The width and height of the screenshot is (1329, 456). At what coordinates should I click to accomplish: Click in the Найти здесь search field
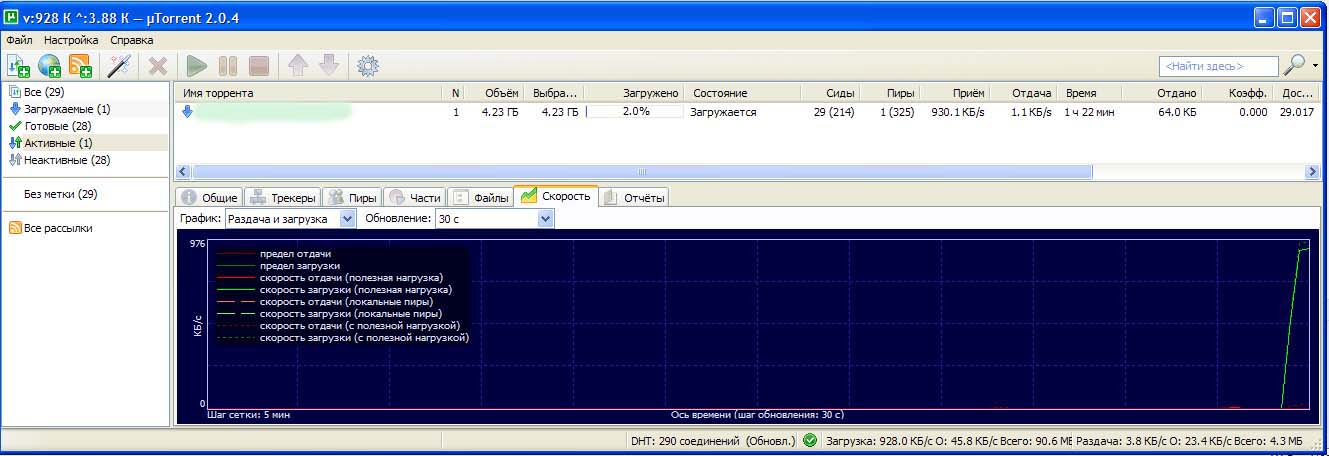pos(1217,66)
